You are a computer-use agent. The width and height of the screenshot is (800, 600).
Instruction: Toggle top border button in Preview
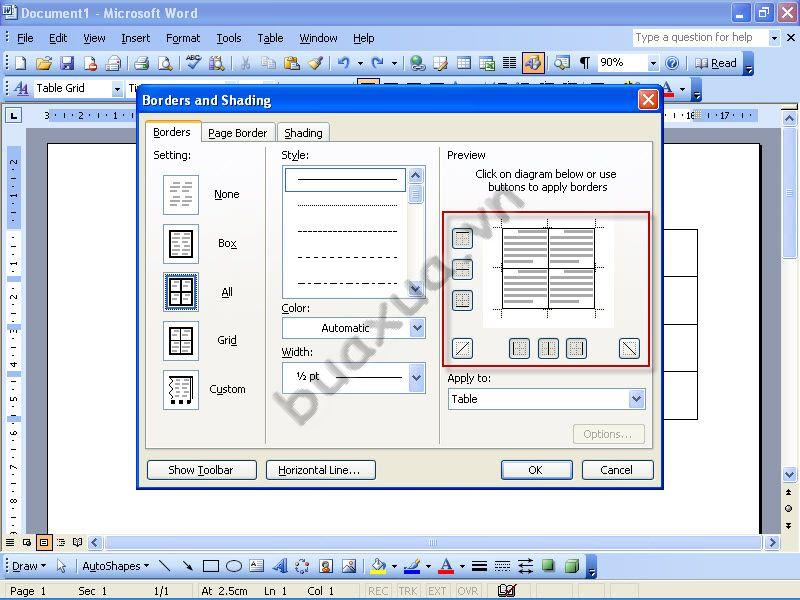pyautogui.click(x=462, y=238)
